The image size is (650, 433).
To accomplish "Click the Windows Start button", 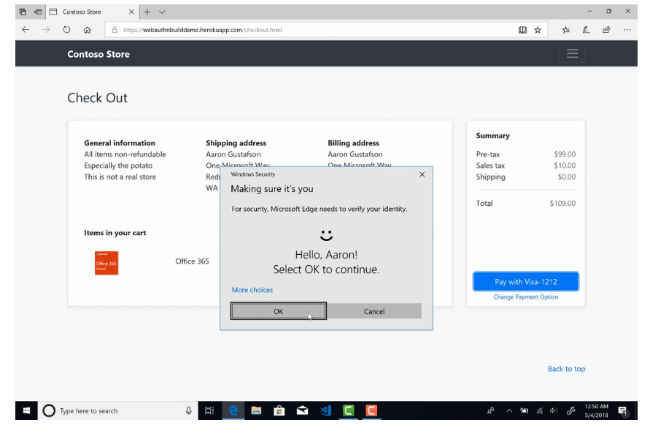I will point(26,411).
